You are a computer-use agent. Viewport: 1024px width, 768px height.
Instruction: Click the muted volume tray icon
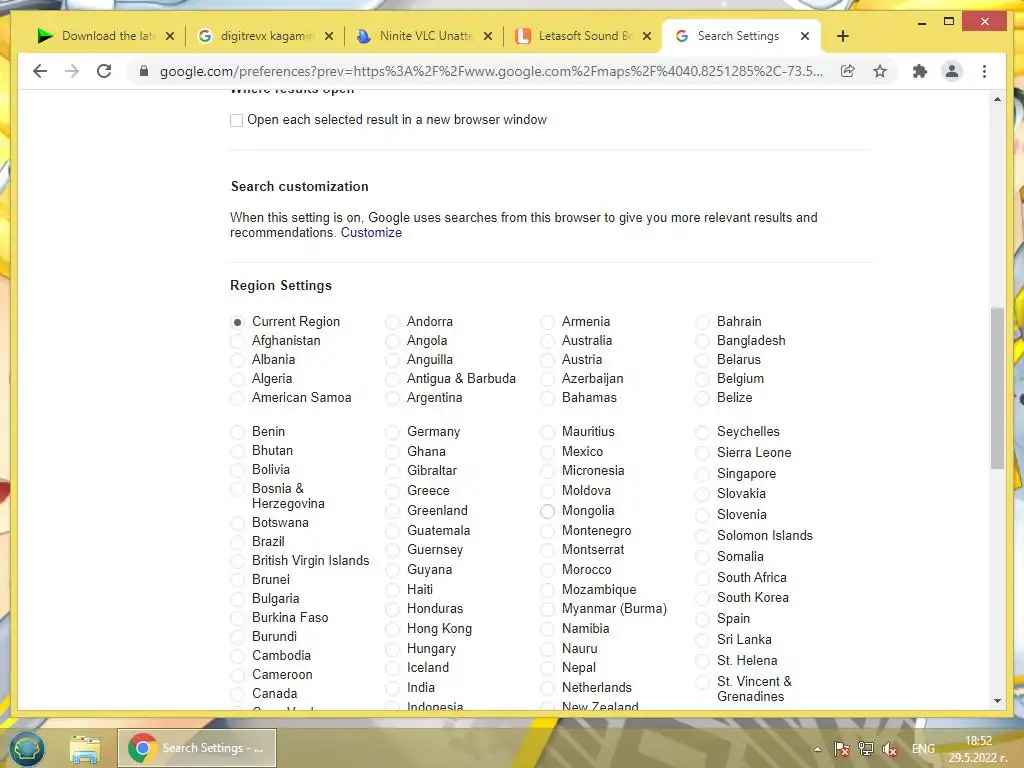(x=889, y=749)
